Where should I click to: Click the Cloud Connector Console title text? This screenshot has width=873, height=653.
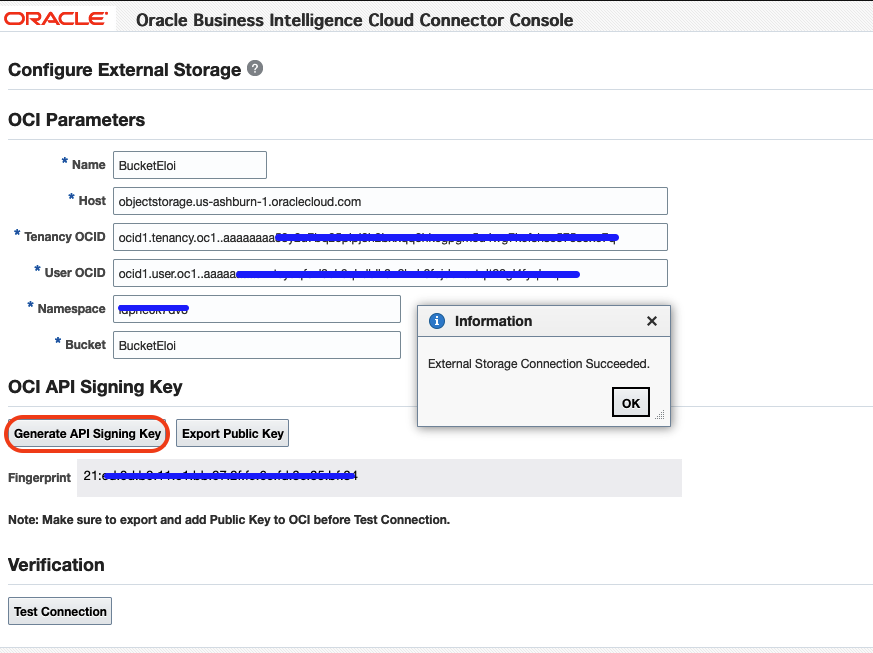[x=354, y=19]
